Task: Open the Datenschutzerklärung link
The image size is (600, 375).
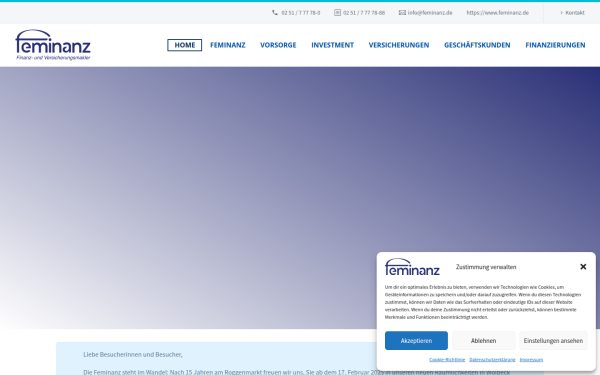Action: coord(492,360)
